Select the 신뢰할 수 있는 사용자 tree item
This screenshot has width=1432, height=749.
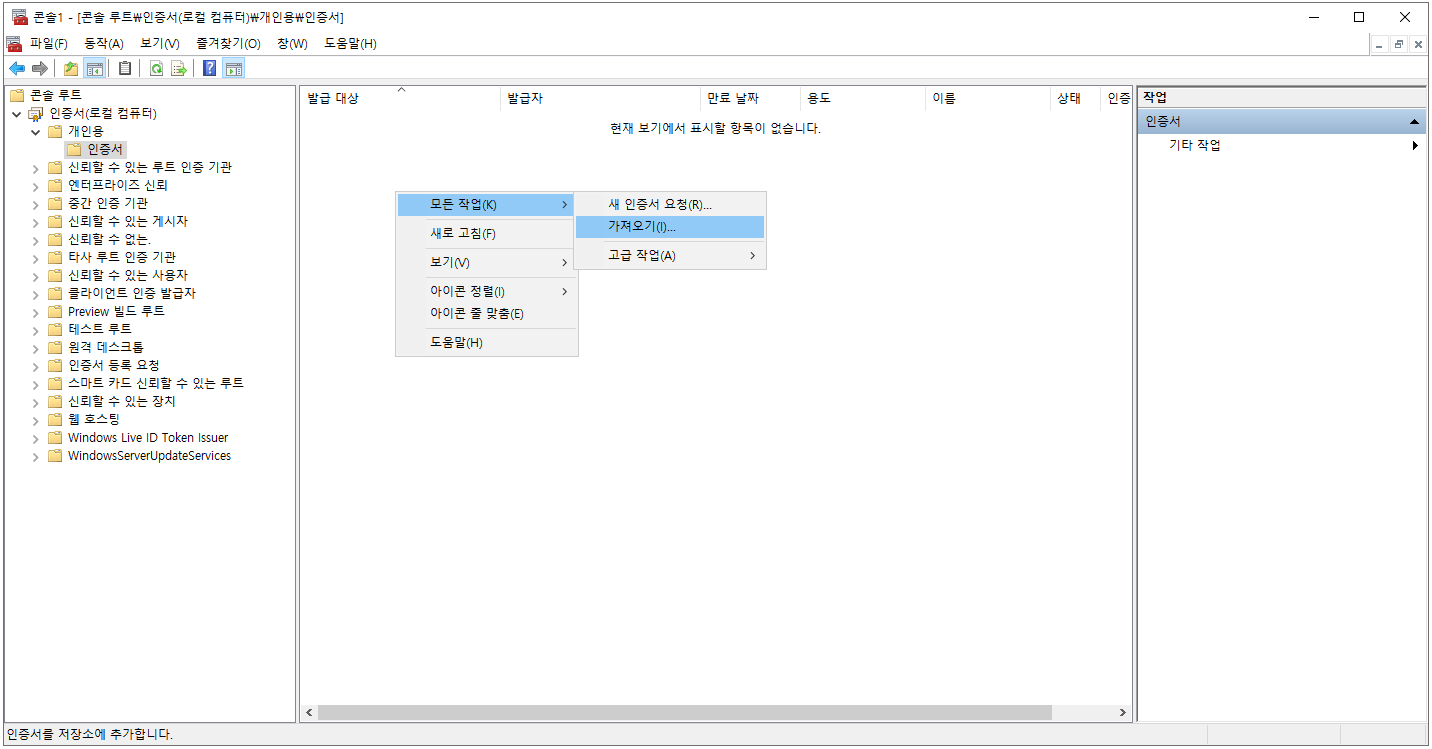click(128, 275)
